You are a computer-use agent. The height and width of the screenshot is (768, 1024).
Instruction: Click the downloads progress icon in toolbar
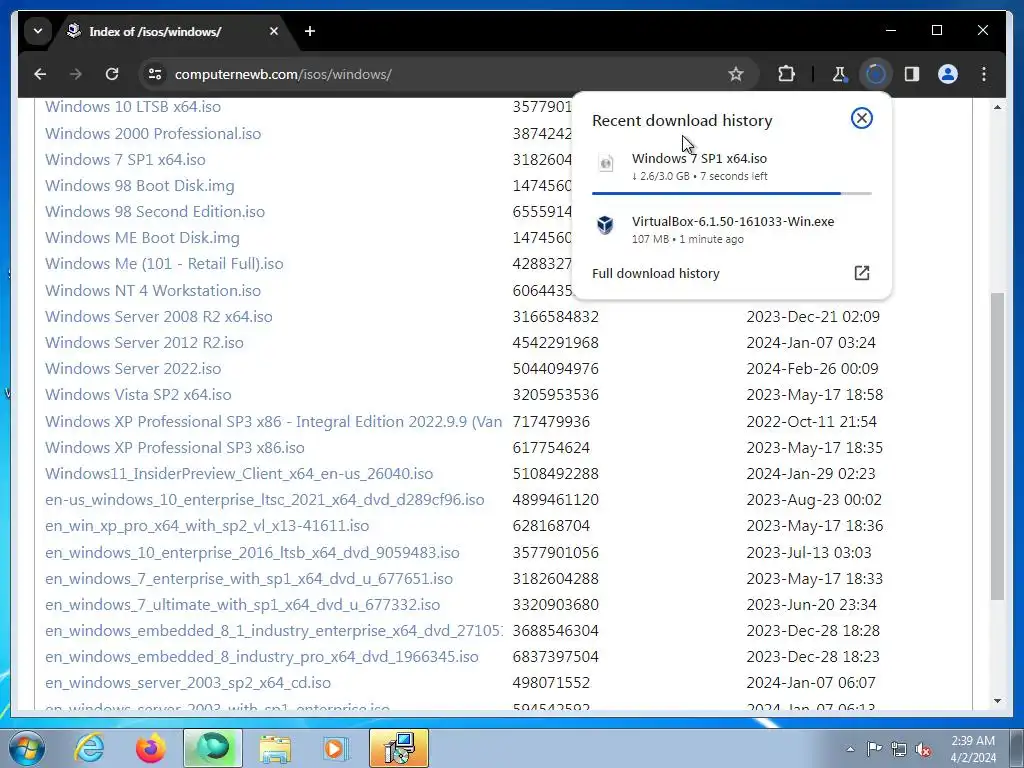pyautogui.click(x=876, y=74)
